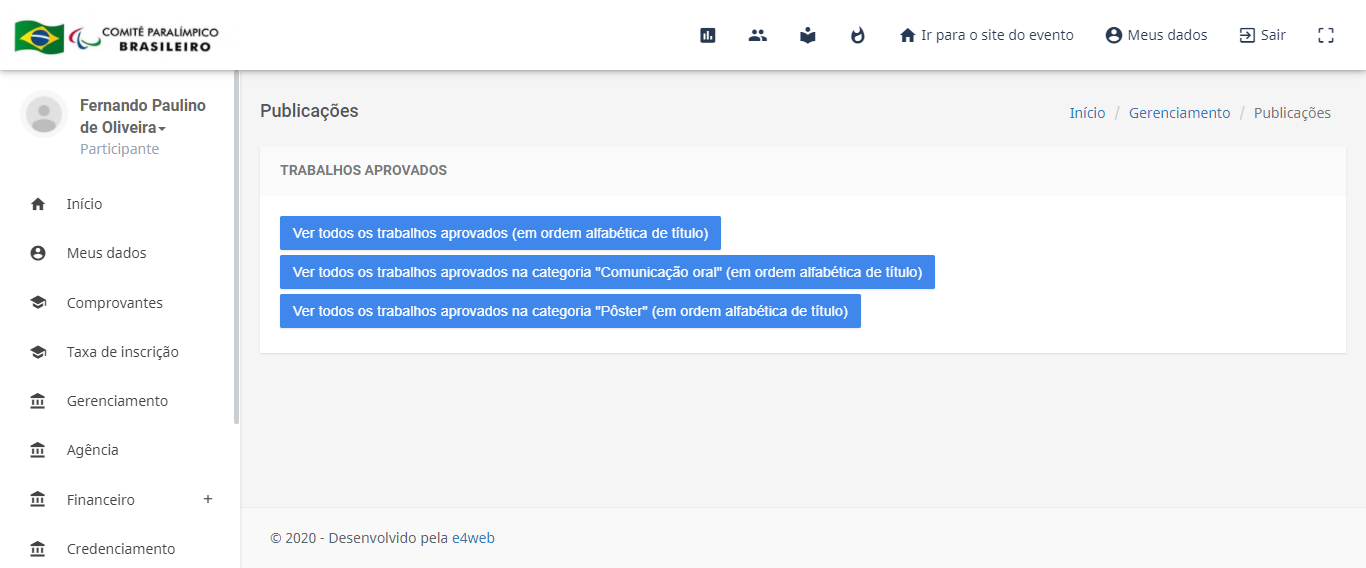This screenshot has height=568, width=1366.
Task: Click the graduation cap icon beside Comprovantes
Action: (38, 303)
